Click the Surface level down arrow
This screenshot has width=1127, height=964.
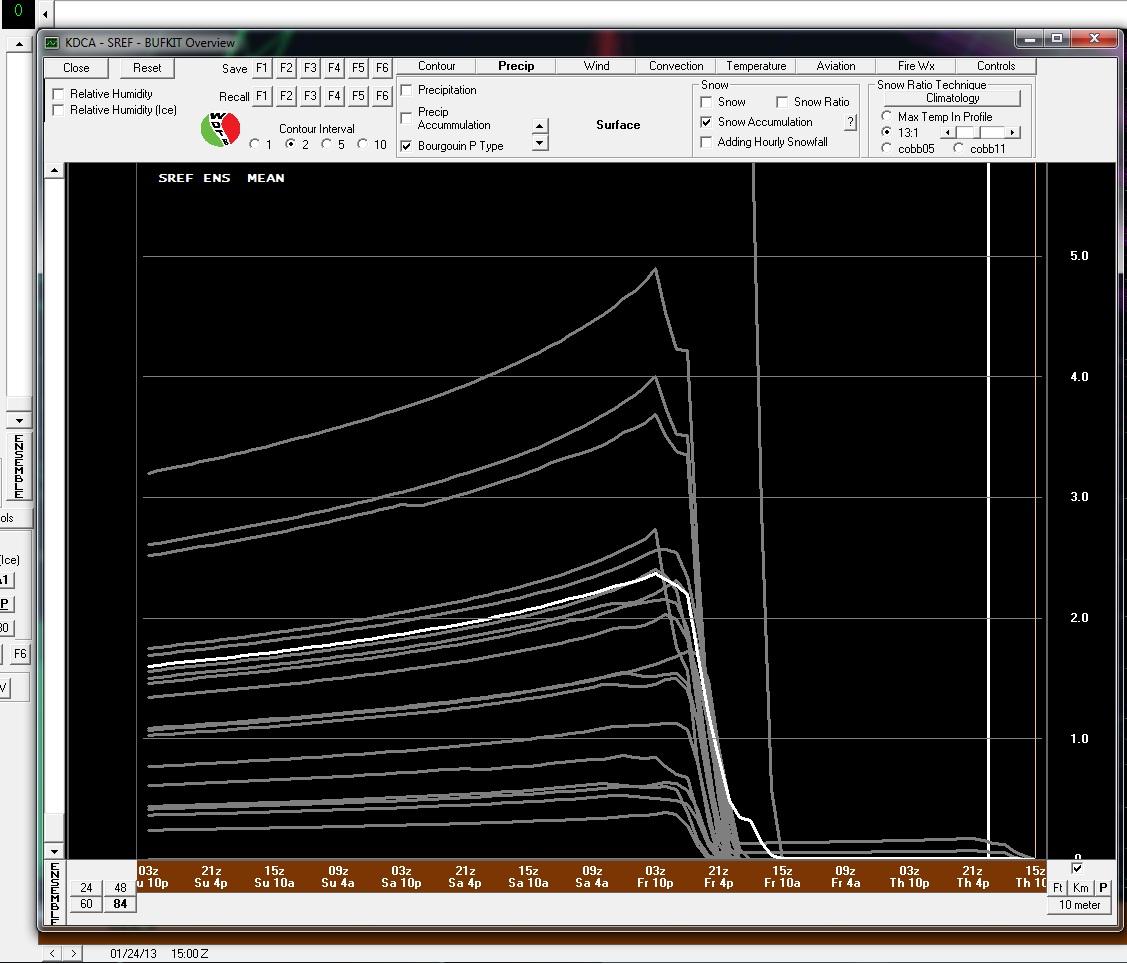(540, 143)
